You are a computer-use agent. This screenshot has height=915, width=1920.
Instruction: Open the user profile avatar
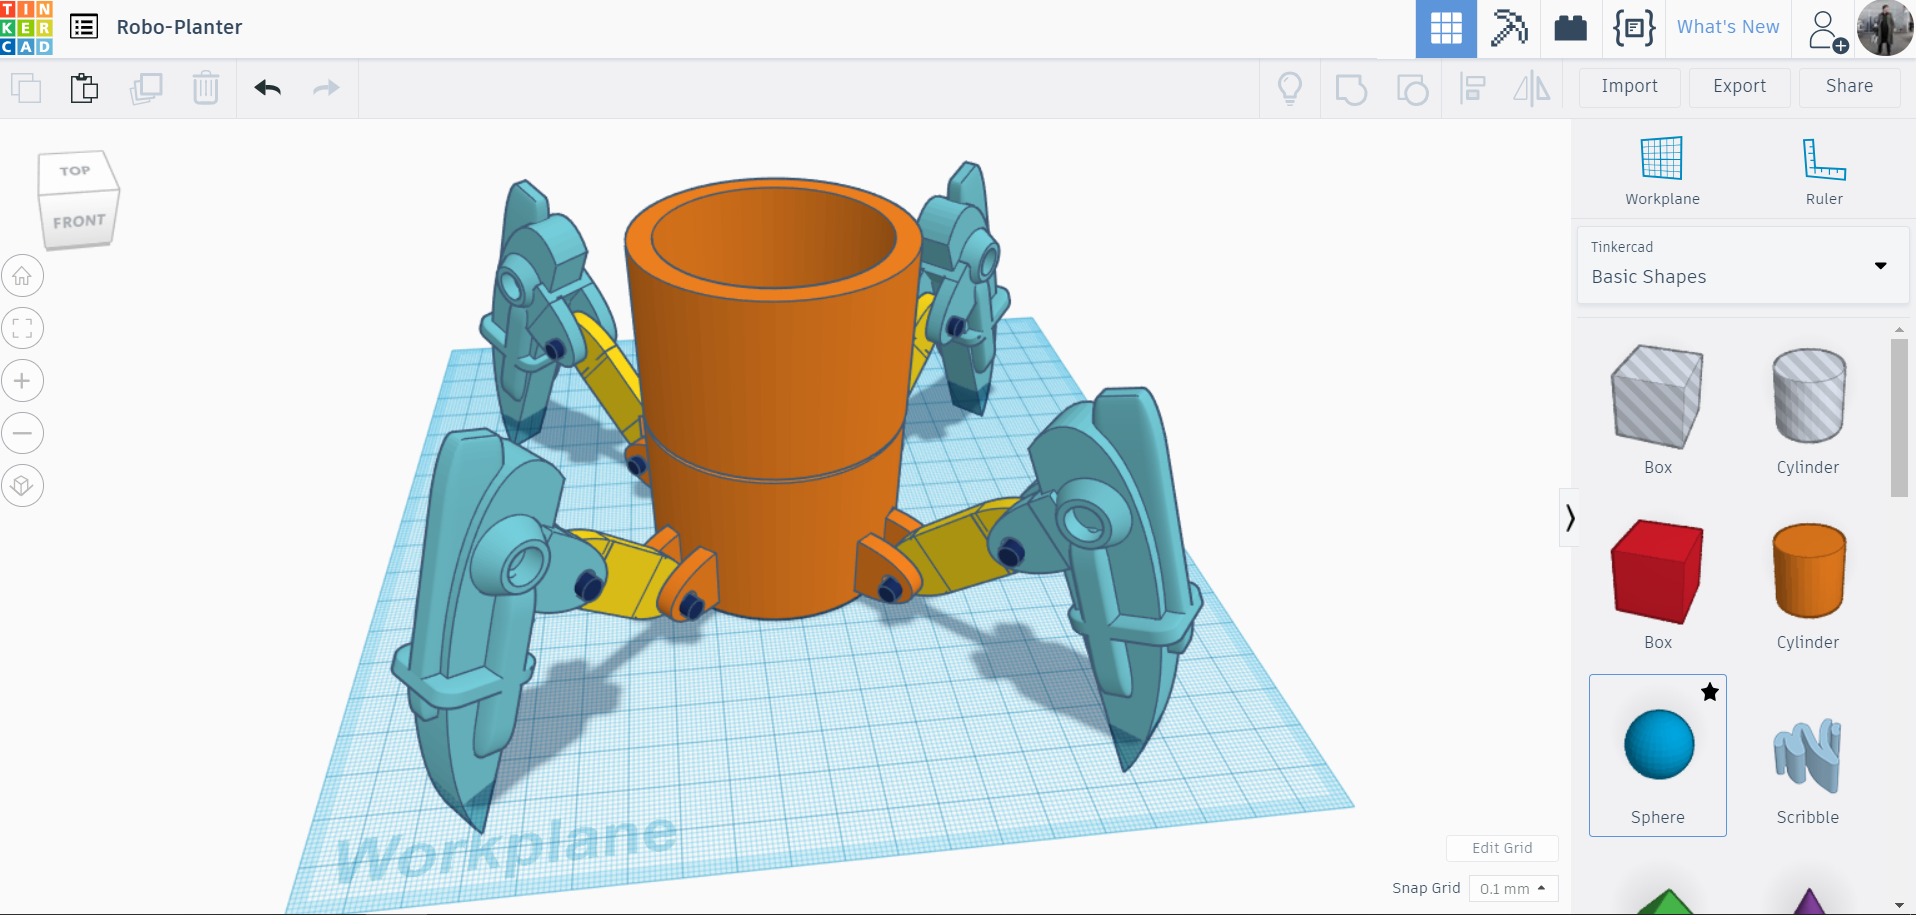tap(1885, 28)
